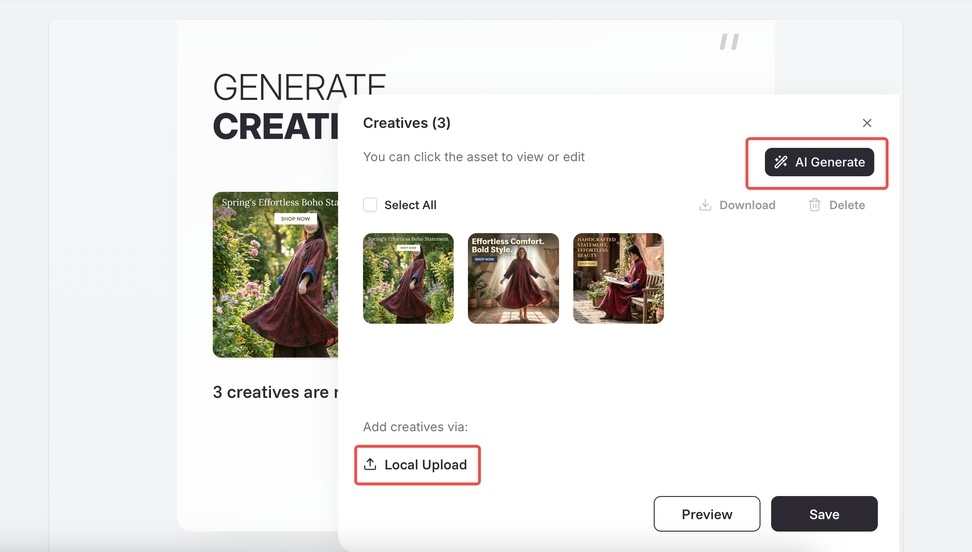Click the Select All text label
Image resolution: width=972 pixels, height=552 pixels.
coord(410,205)
